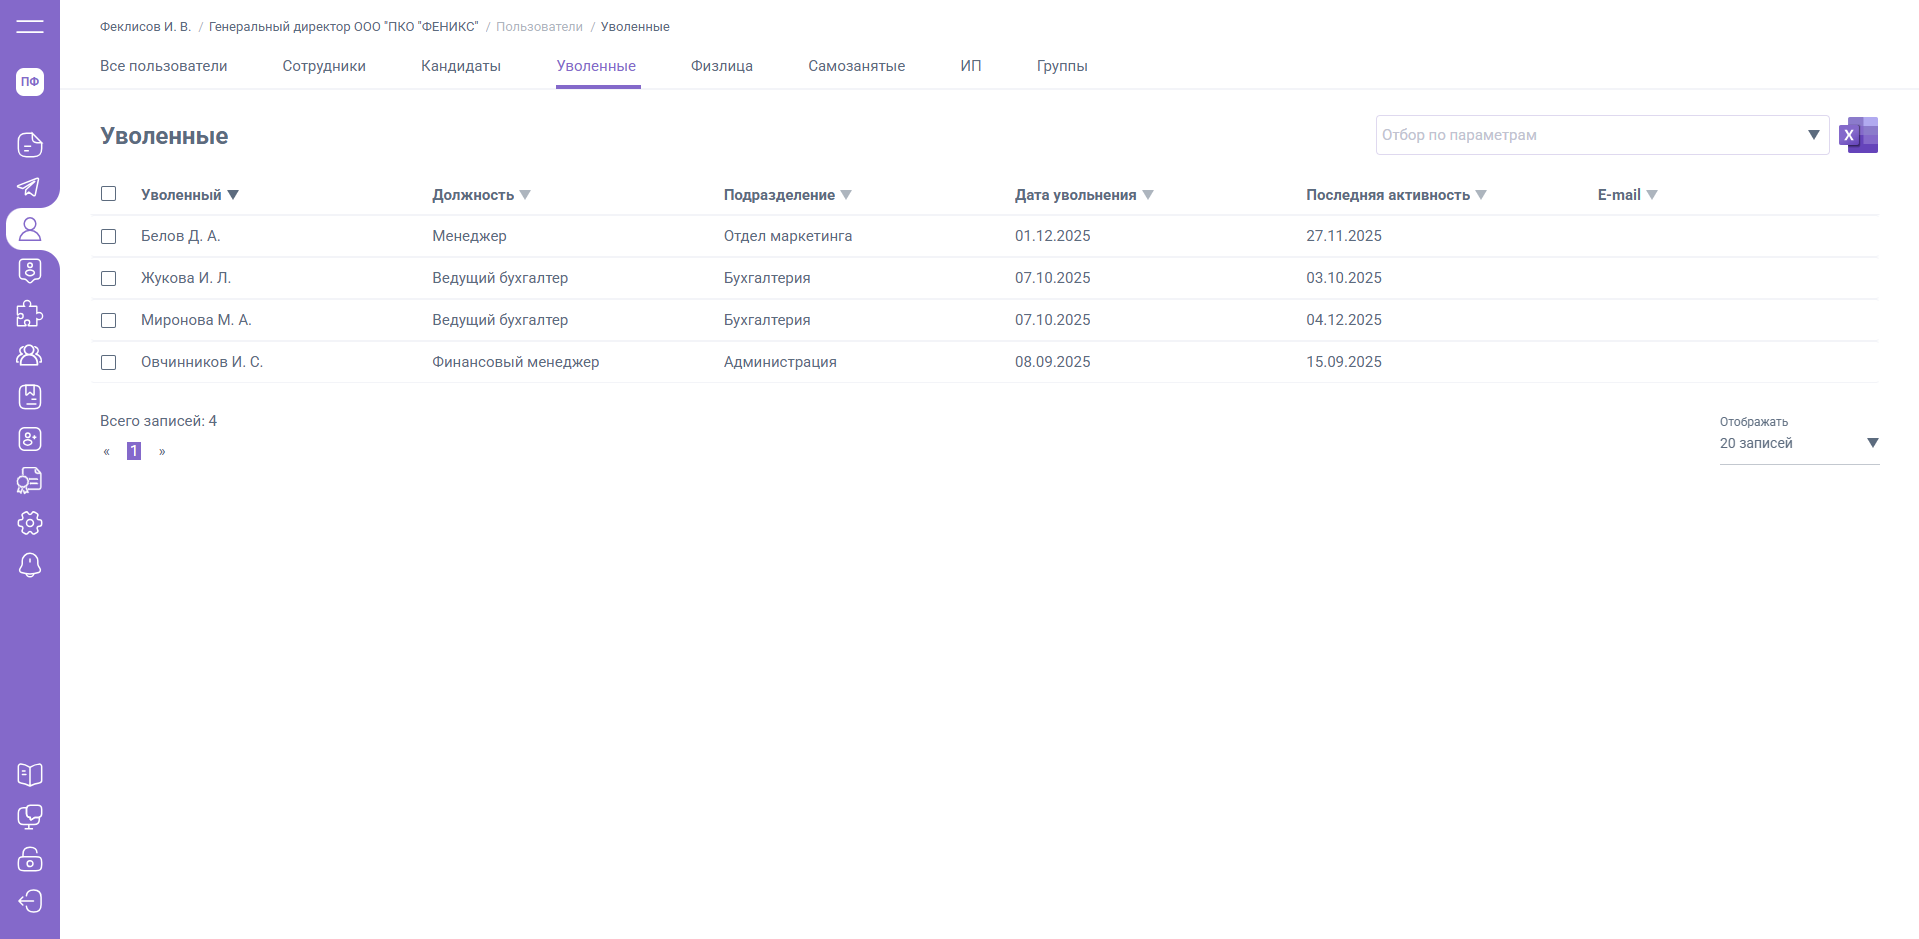Image resolution: width=1919 pixels, height=939 pixels.
Task: Open the notifications bell icon
Action: (30, 565)
